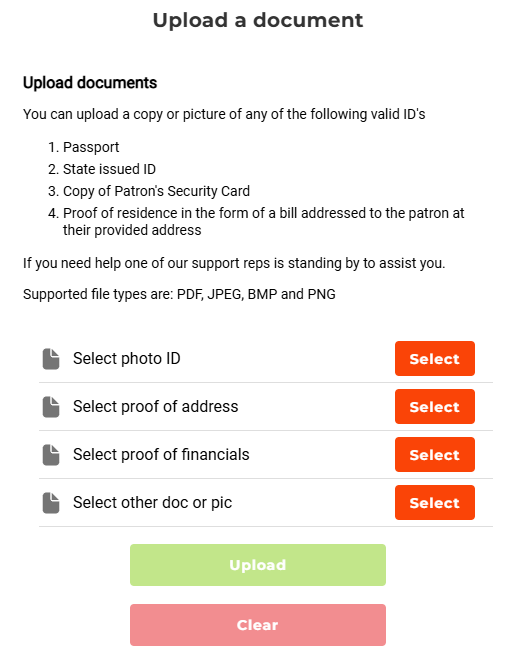This screenshot has height=651, width=509.
Task: Click the "Upload documents" section heading
Action: 90,83
